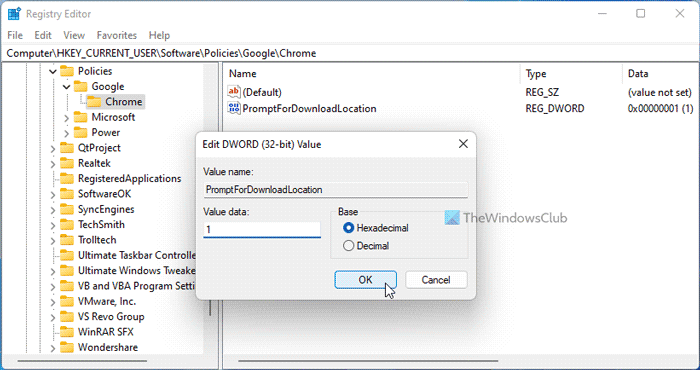Click the REG_DWORD type cell
Viewport: 700px width, 370px height.
point(555,108)
